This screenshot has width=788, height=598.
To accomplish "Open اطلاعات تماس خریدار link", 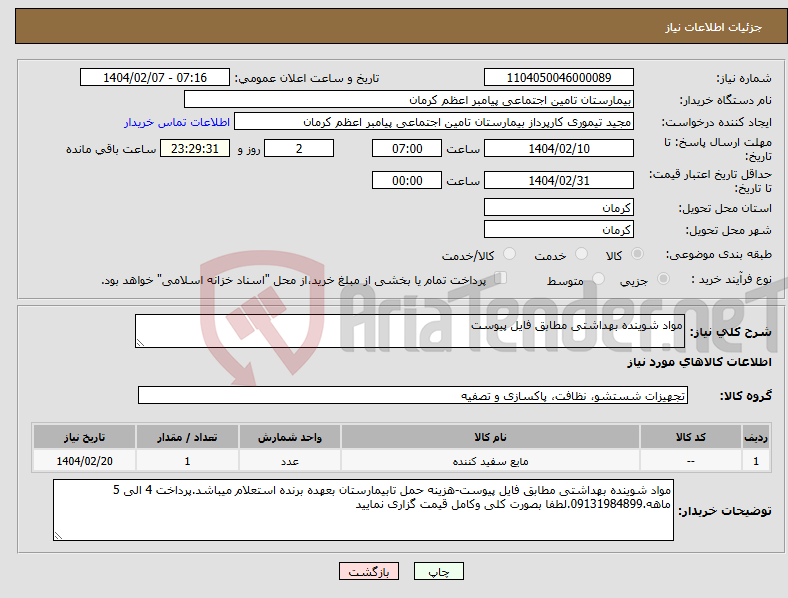I will 177,122.
